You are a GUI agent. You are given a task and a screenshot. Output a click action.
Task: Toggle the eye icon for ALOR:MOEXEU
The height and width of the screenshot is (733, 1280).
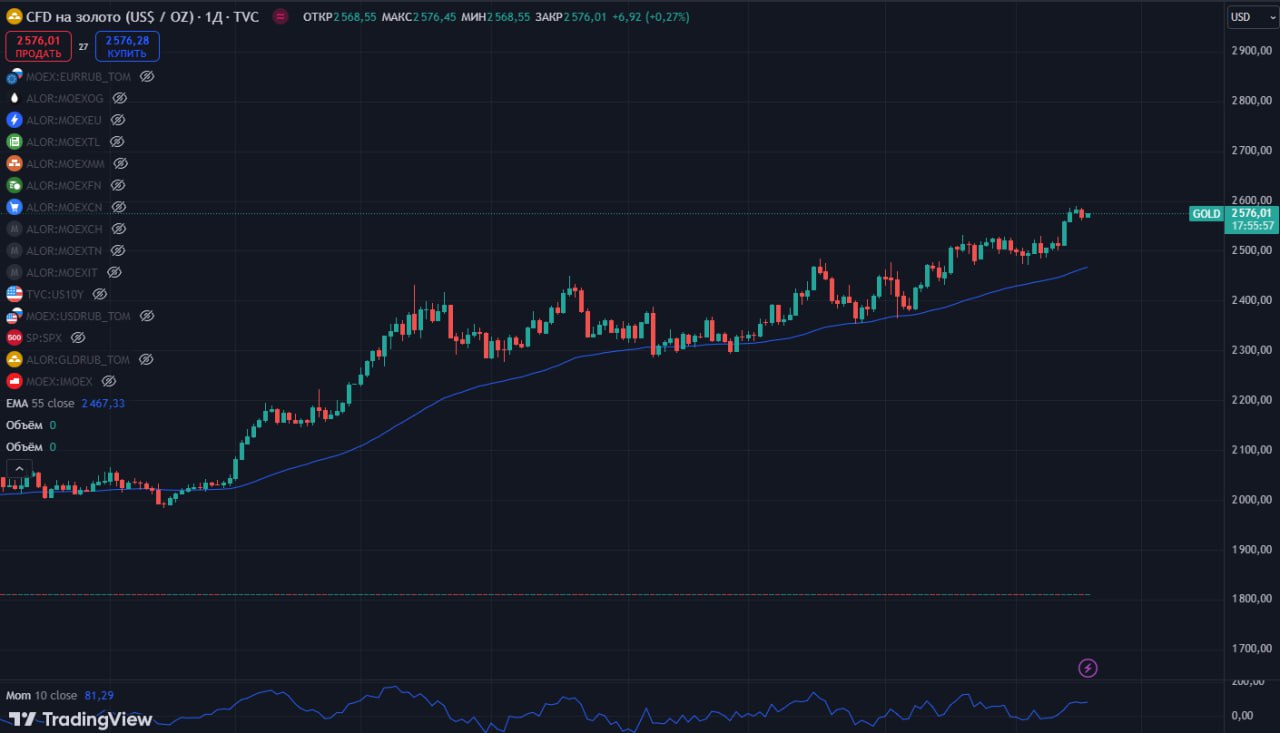click(x=118, y=120)
